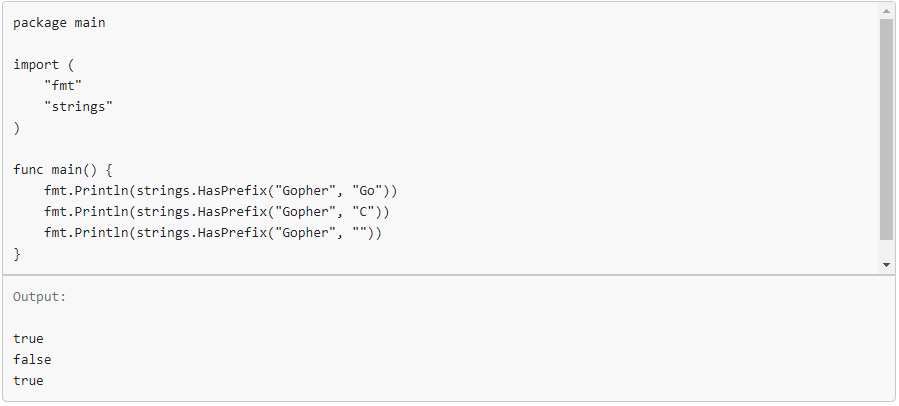This screenshot has width=899, height=406.
Task: Click the scrollbar up arrow in code editor
Action: 886,10
